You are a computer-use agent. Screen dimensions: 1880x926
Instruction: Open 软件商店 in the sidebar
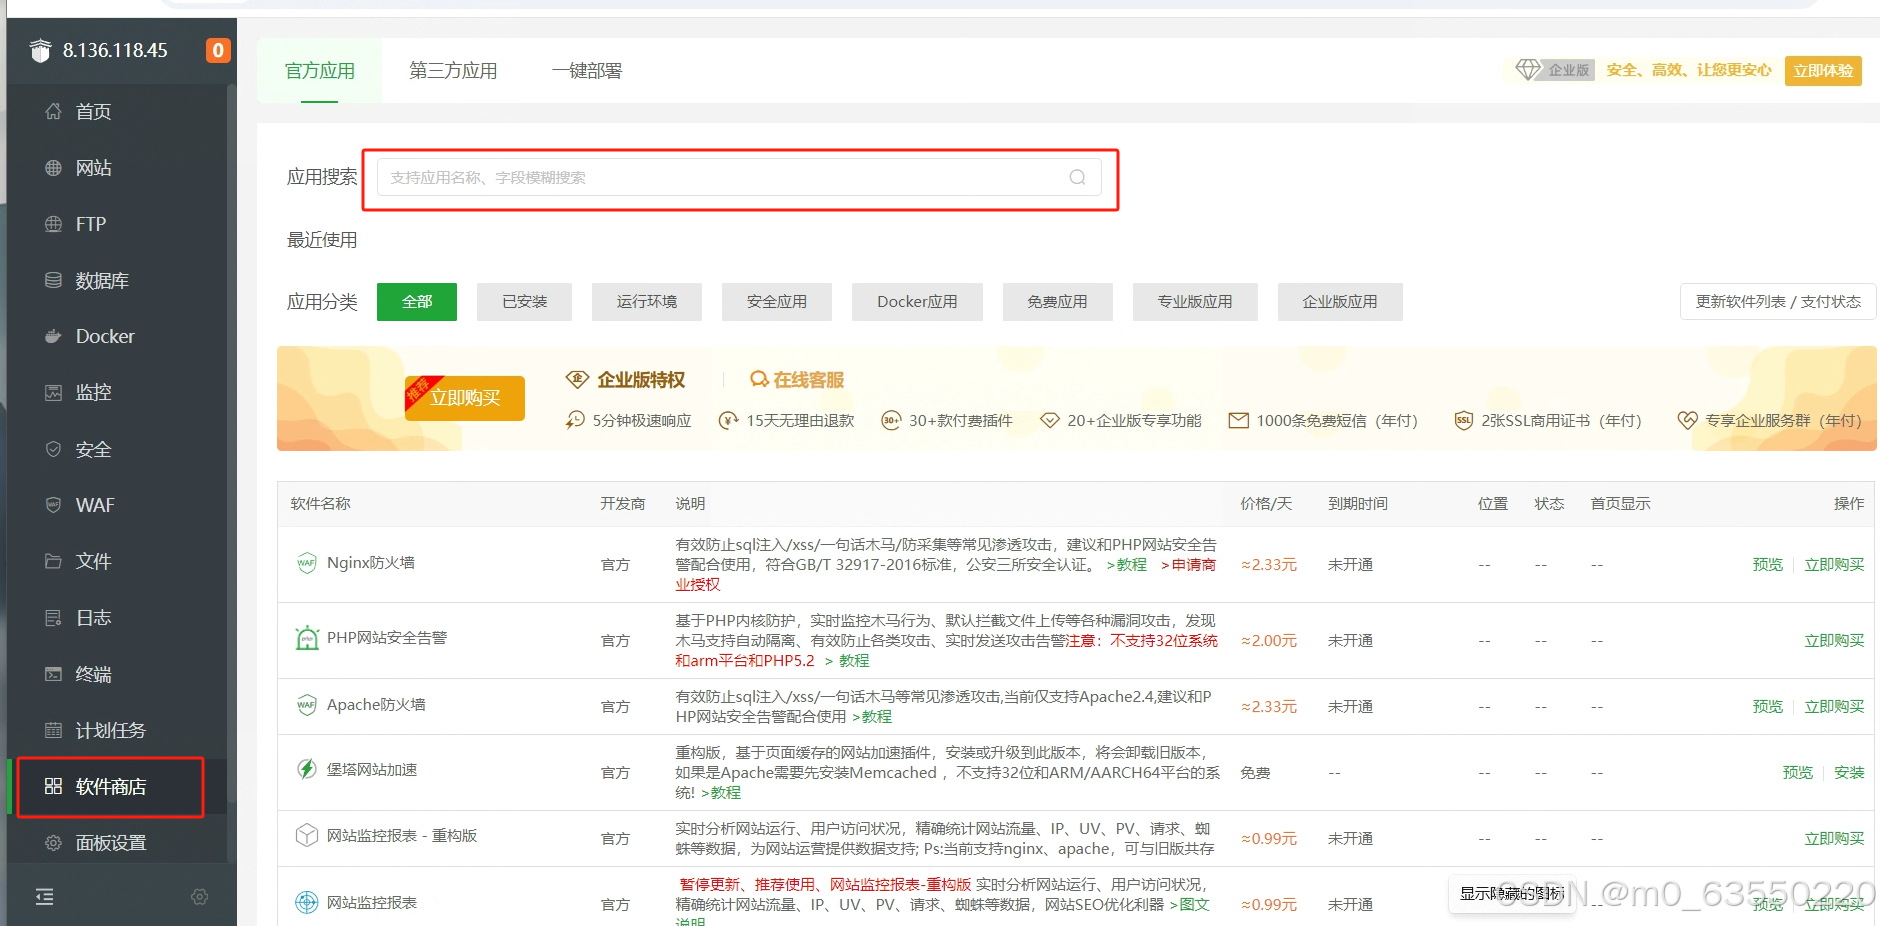coord(110,787)
